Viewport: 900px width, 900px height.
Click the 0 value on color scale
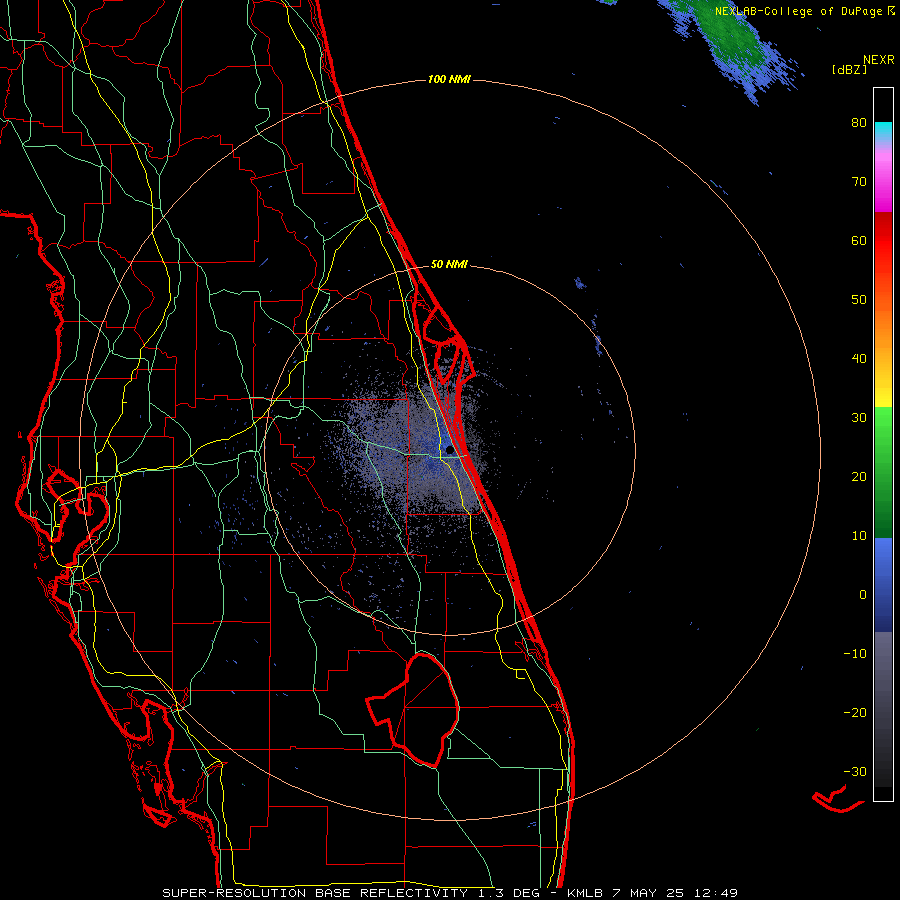(863, 595)
